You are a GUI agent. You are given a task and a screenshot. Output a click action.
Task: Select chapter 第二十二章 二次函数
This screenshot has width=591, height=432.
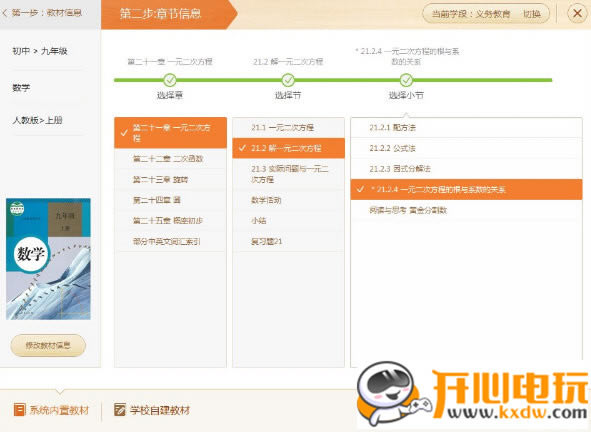tap(170, 159)
